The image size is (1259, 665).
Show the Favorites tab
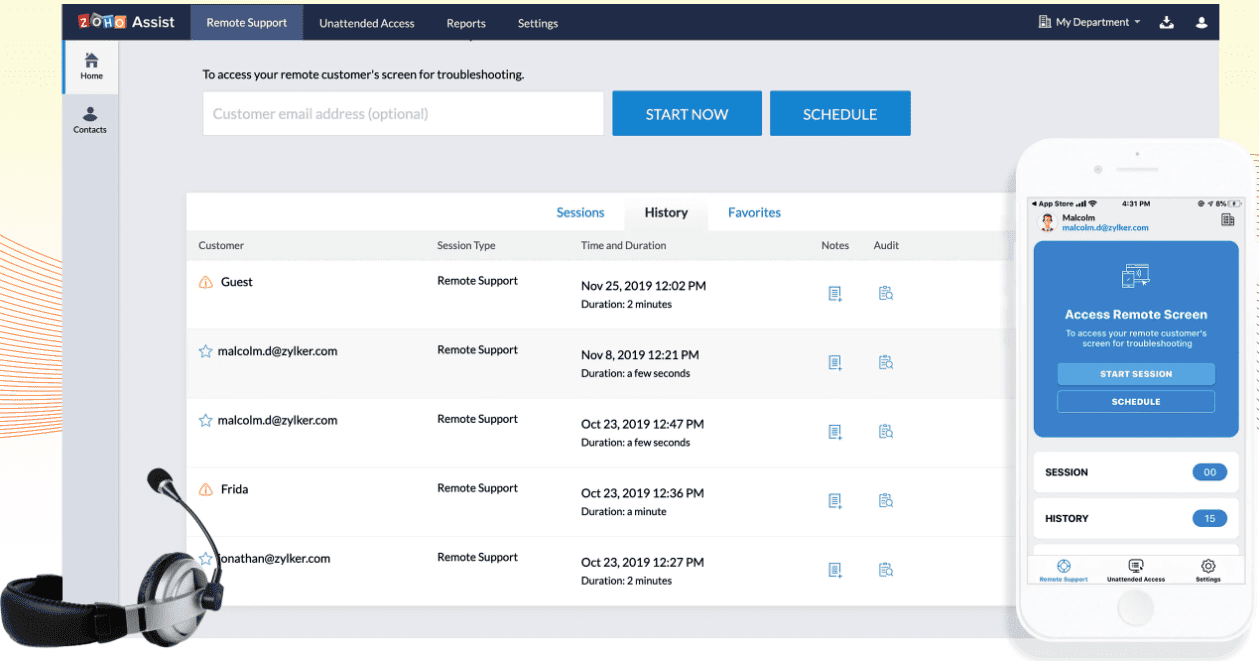tap(754, 212)
